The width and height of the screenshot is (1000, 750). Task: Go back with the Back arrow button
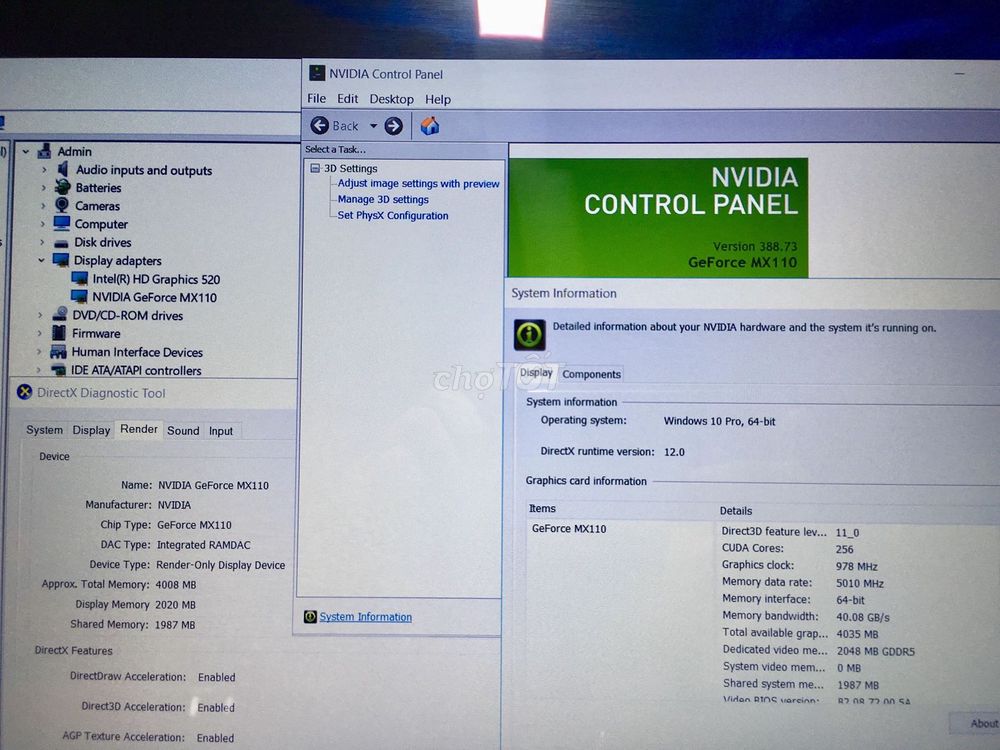pyautogui.click(x=320, y=126)
